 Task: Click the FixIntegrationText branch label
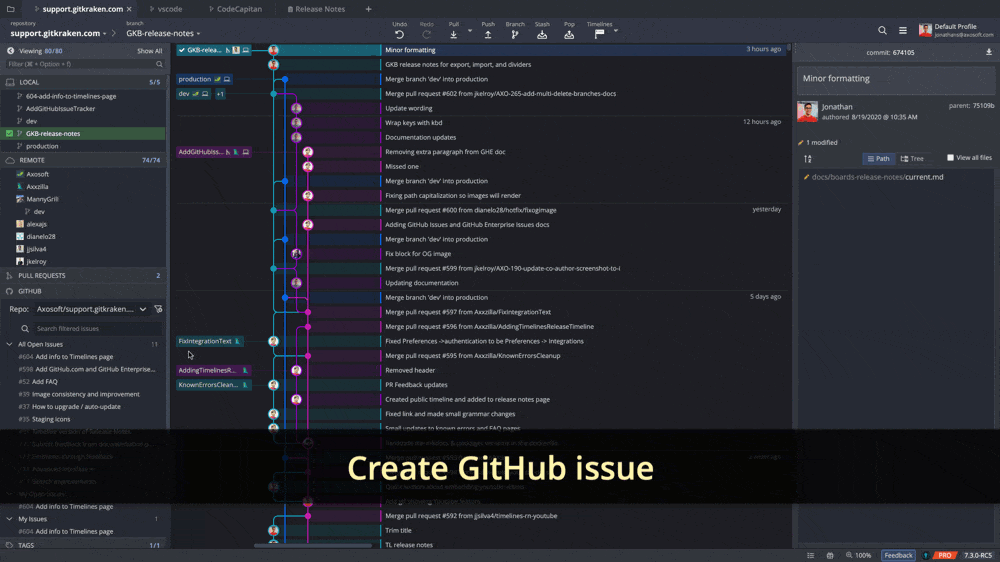click(209, 341)
